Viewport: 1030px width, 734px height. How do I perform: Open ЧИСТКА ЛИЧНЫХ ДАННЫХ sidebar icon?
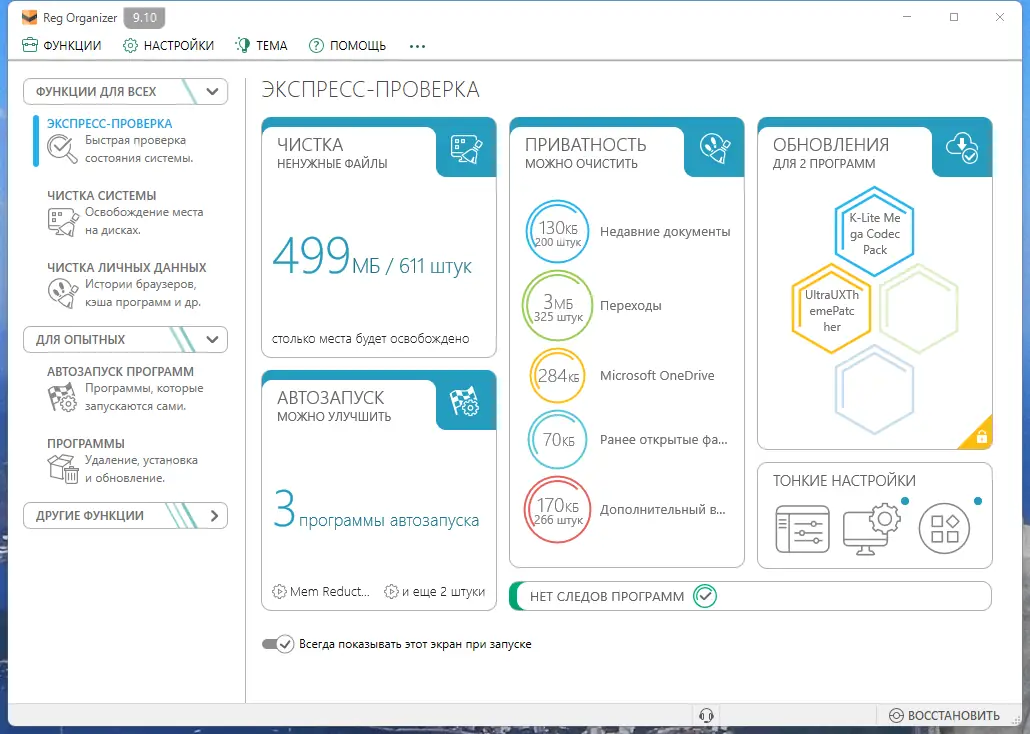(63, 293)
